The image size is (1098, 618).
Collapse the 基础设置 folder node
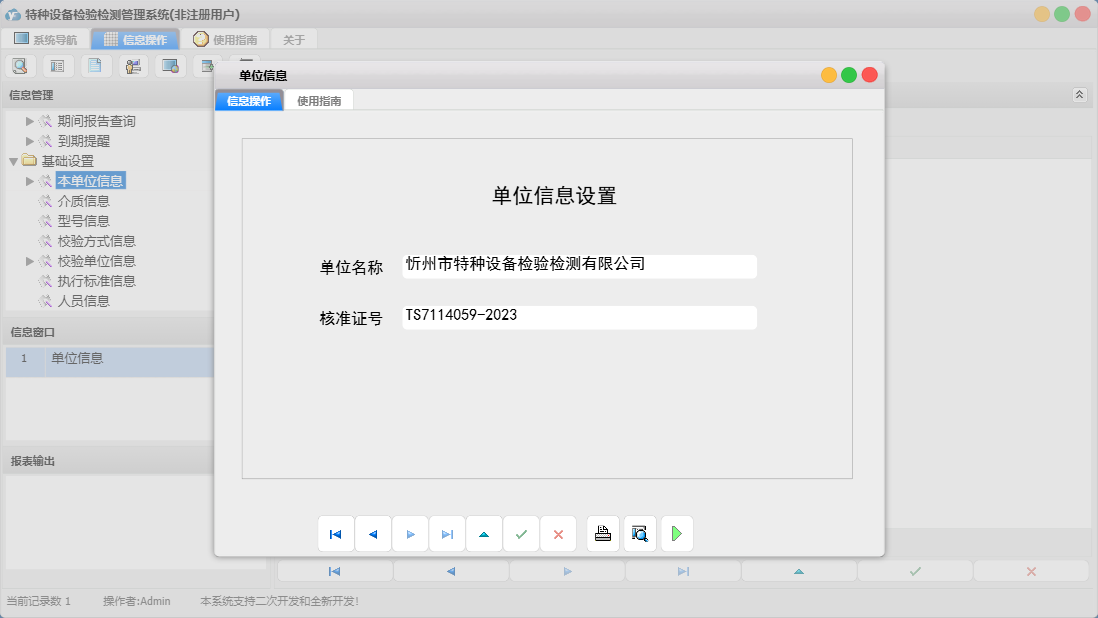coord(12,160)
